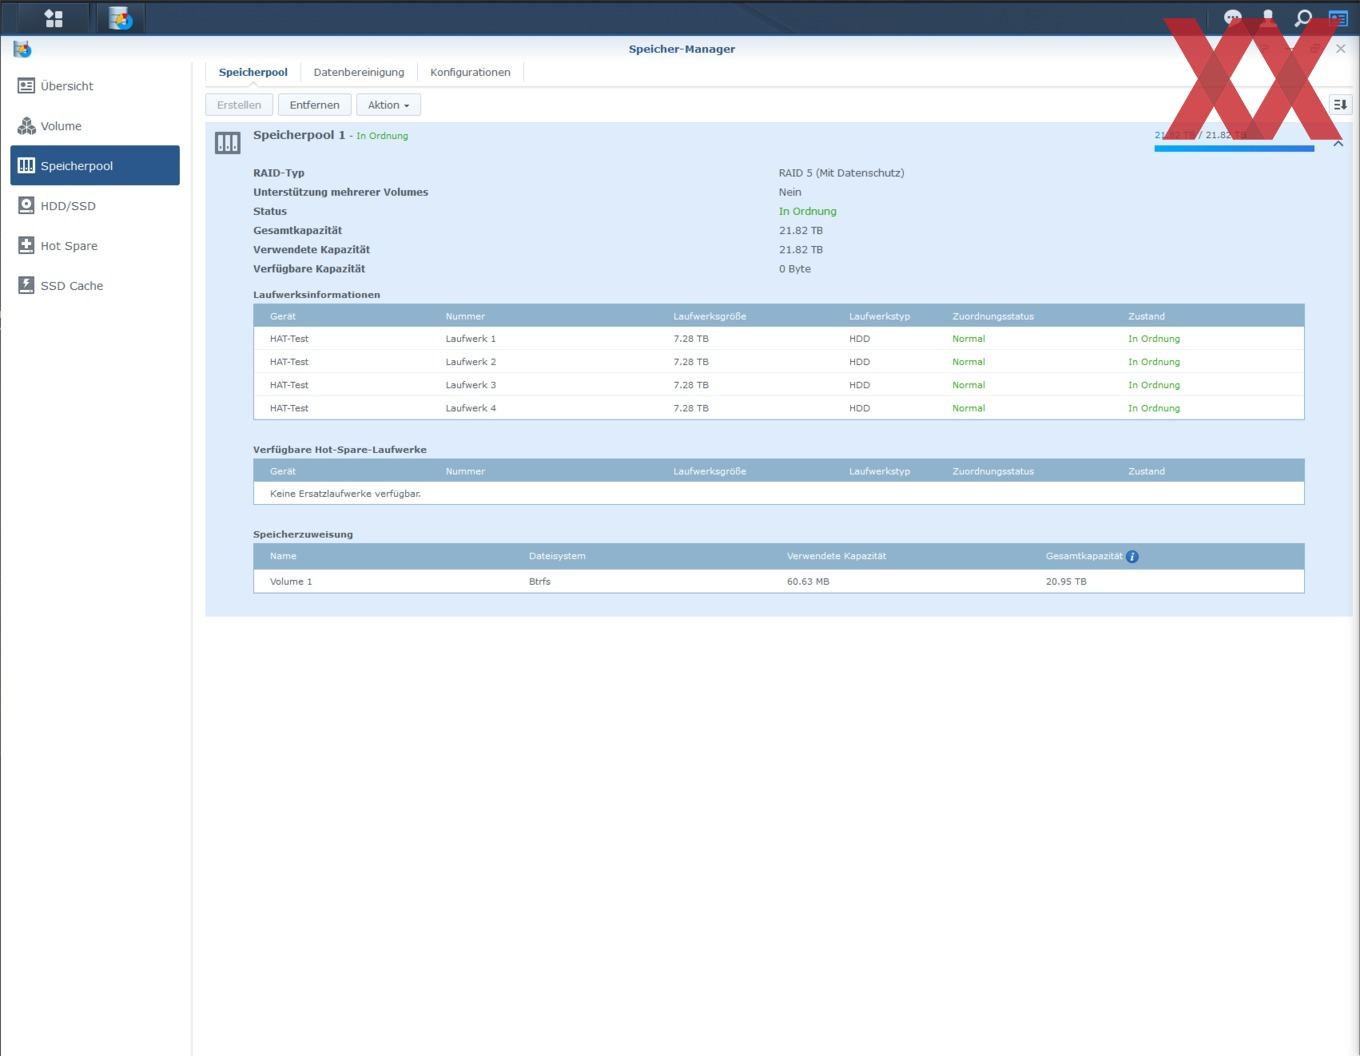Click the Erstellen button
This screenshot has width=1360, height=1056.
[x=239, y=105]
